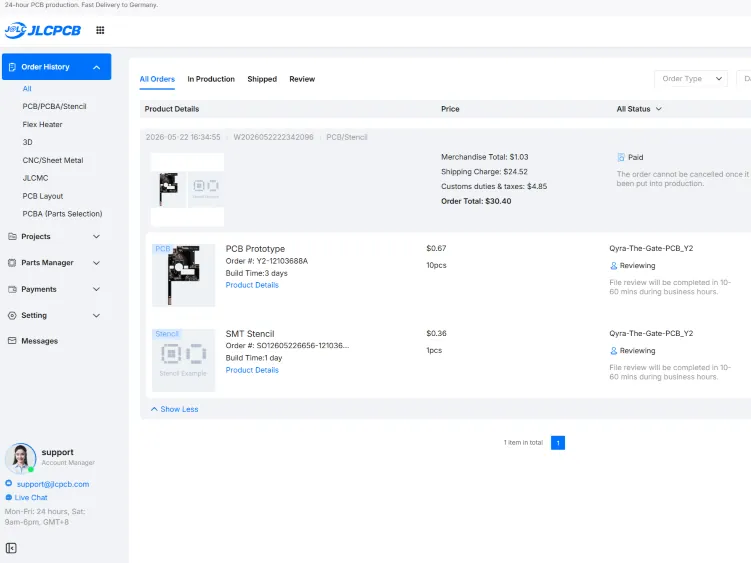Click the order date 2026-05-22 16:34:55
The height and width of the screenshot is (563, 751).
(183, 138)
